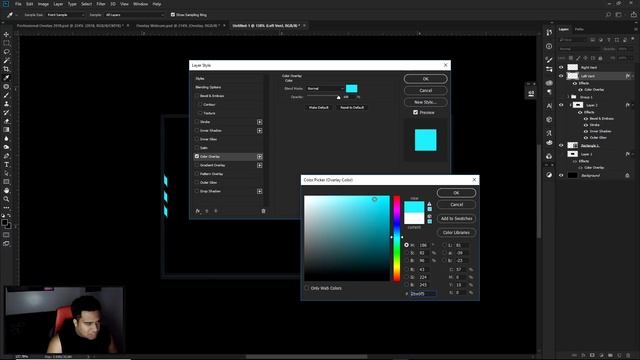Toggle the Preview checkbox in Layer Style

coord(416,113)
